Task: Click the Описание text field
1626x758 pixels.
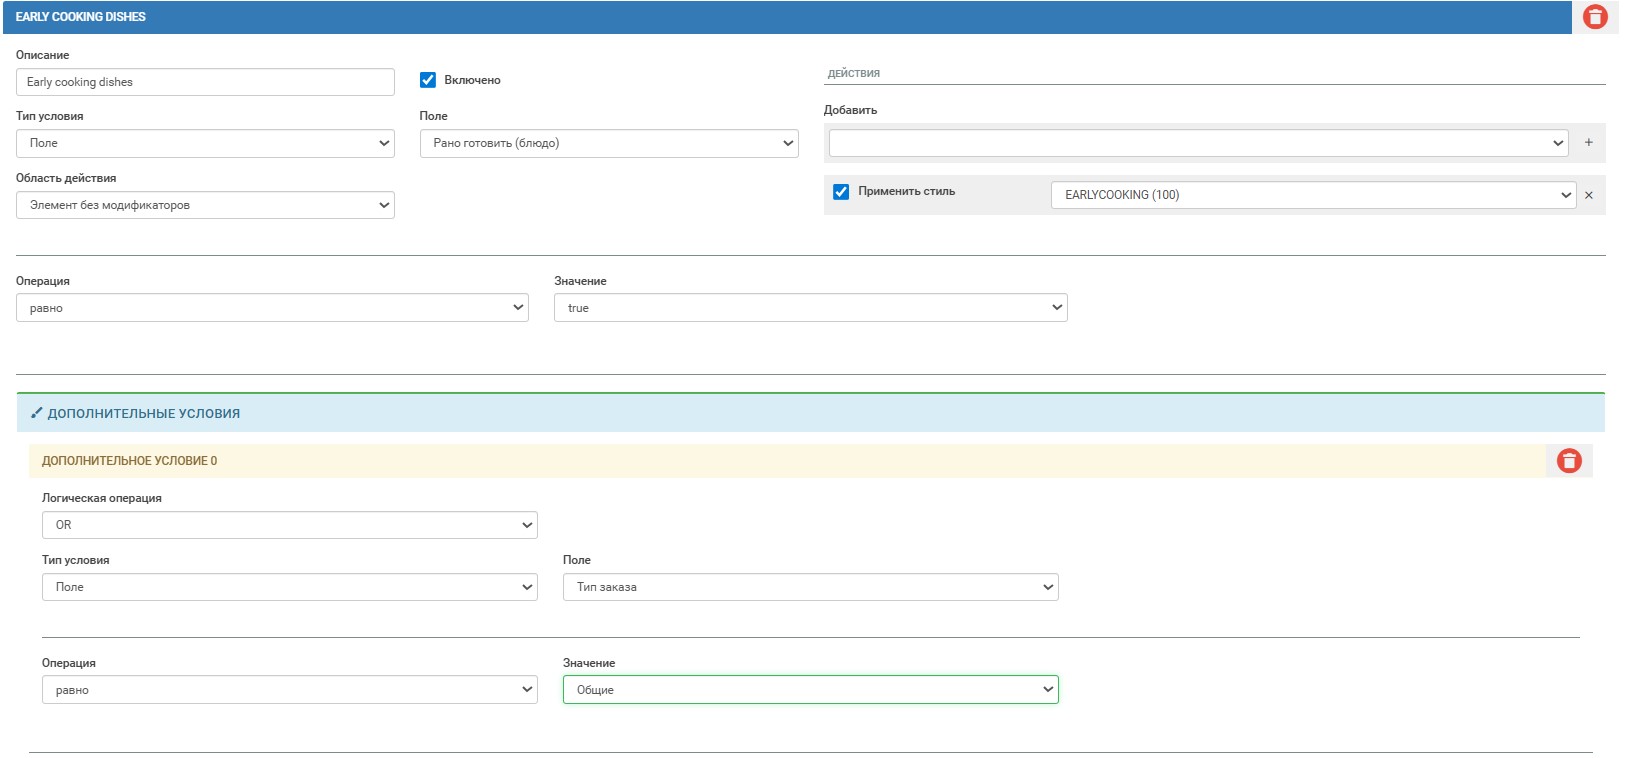Action: click(205, 82)
